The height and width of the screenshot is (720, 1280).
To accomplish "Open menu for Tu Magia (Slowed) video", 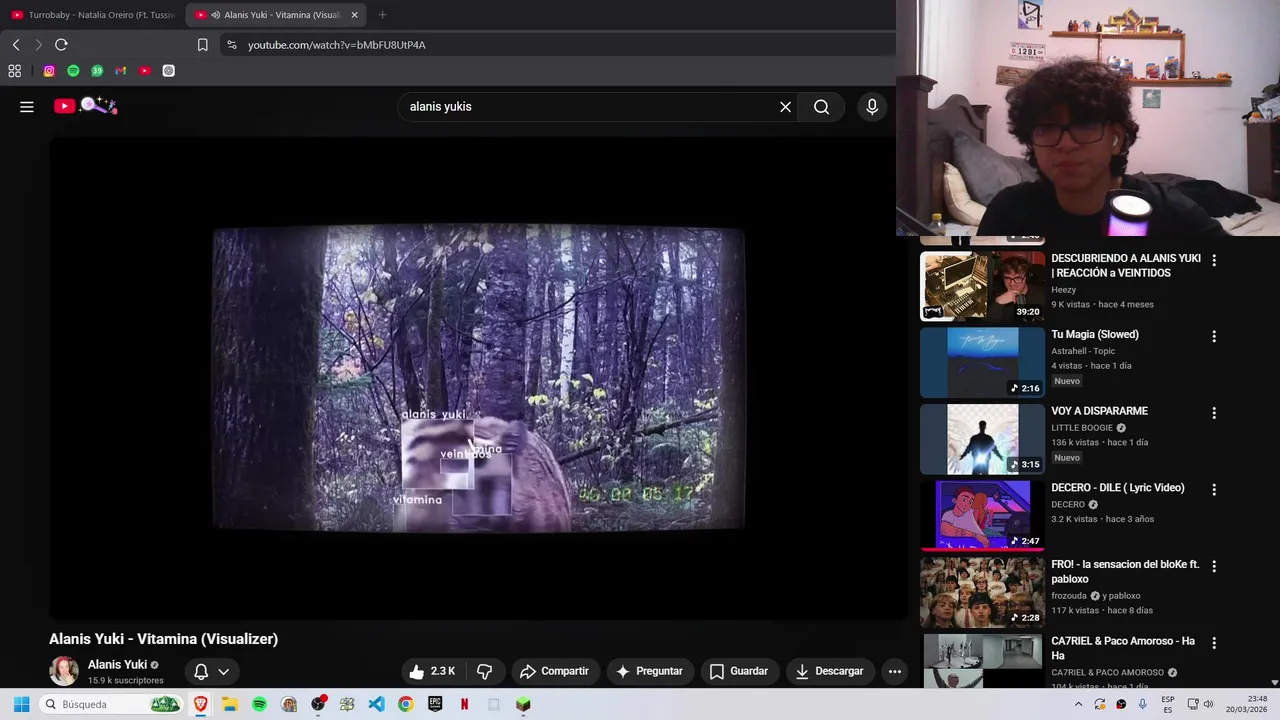I will coord(1214,337).
